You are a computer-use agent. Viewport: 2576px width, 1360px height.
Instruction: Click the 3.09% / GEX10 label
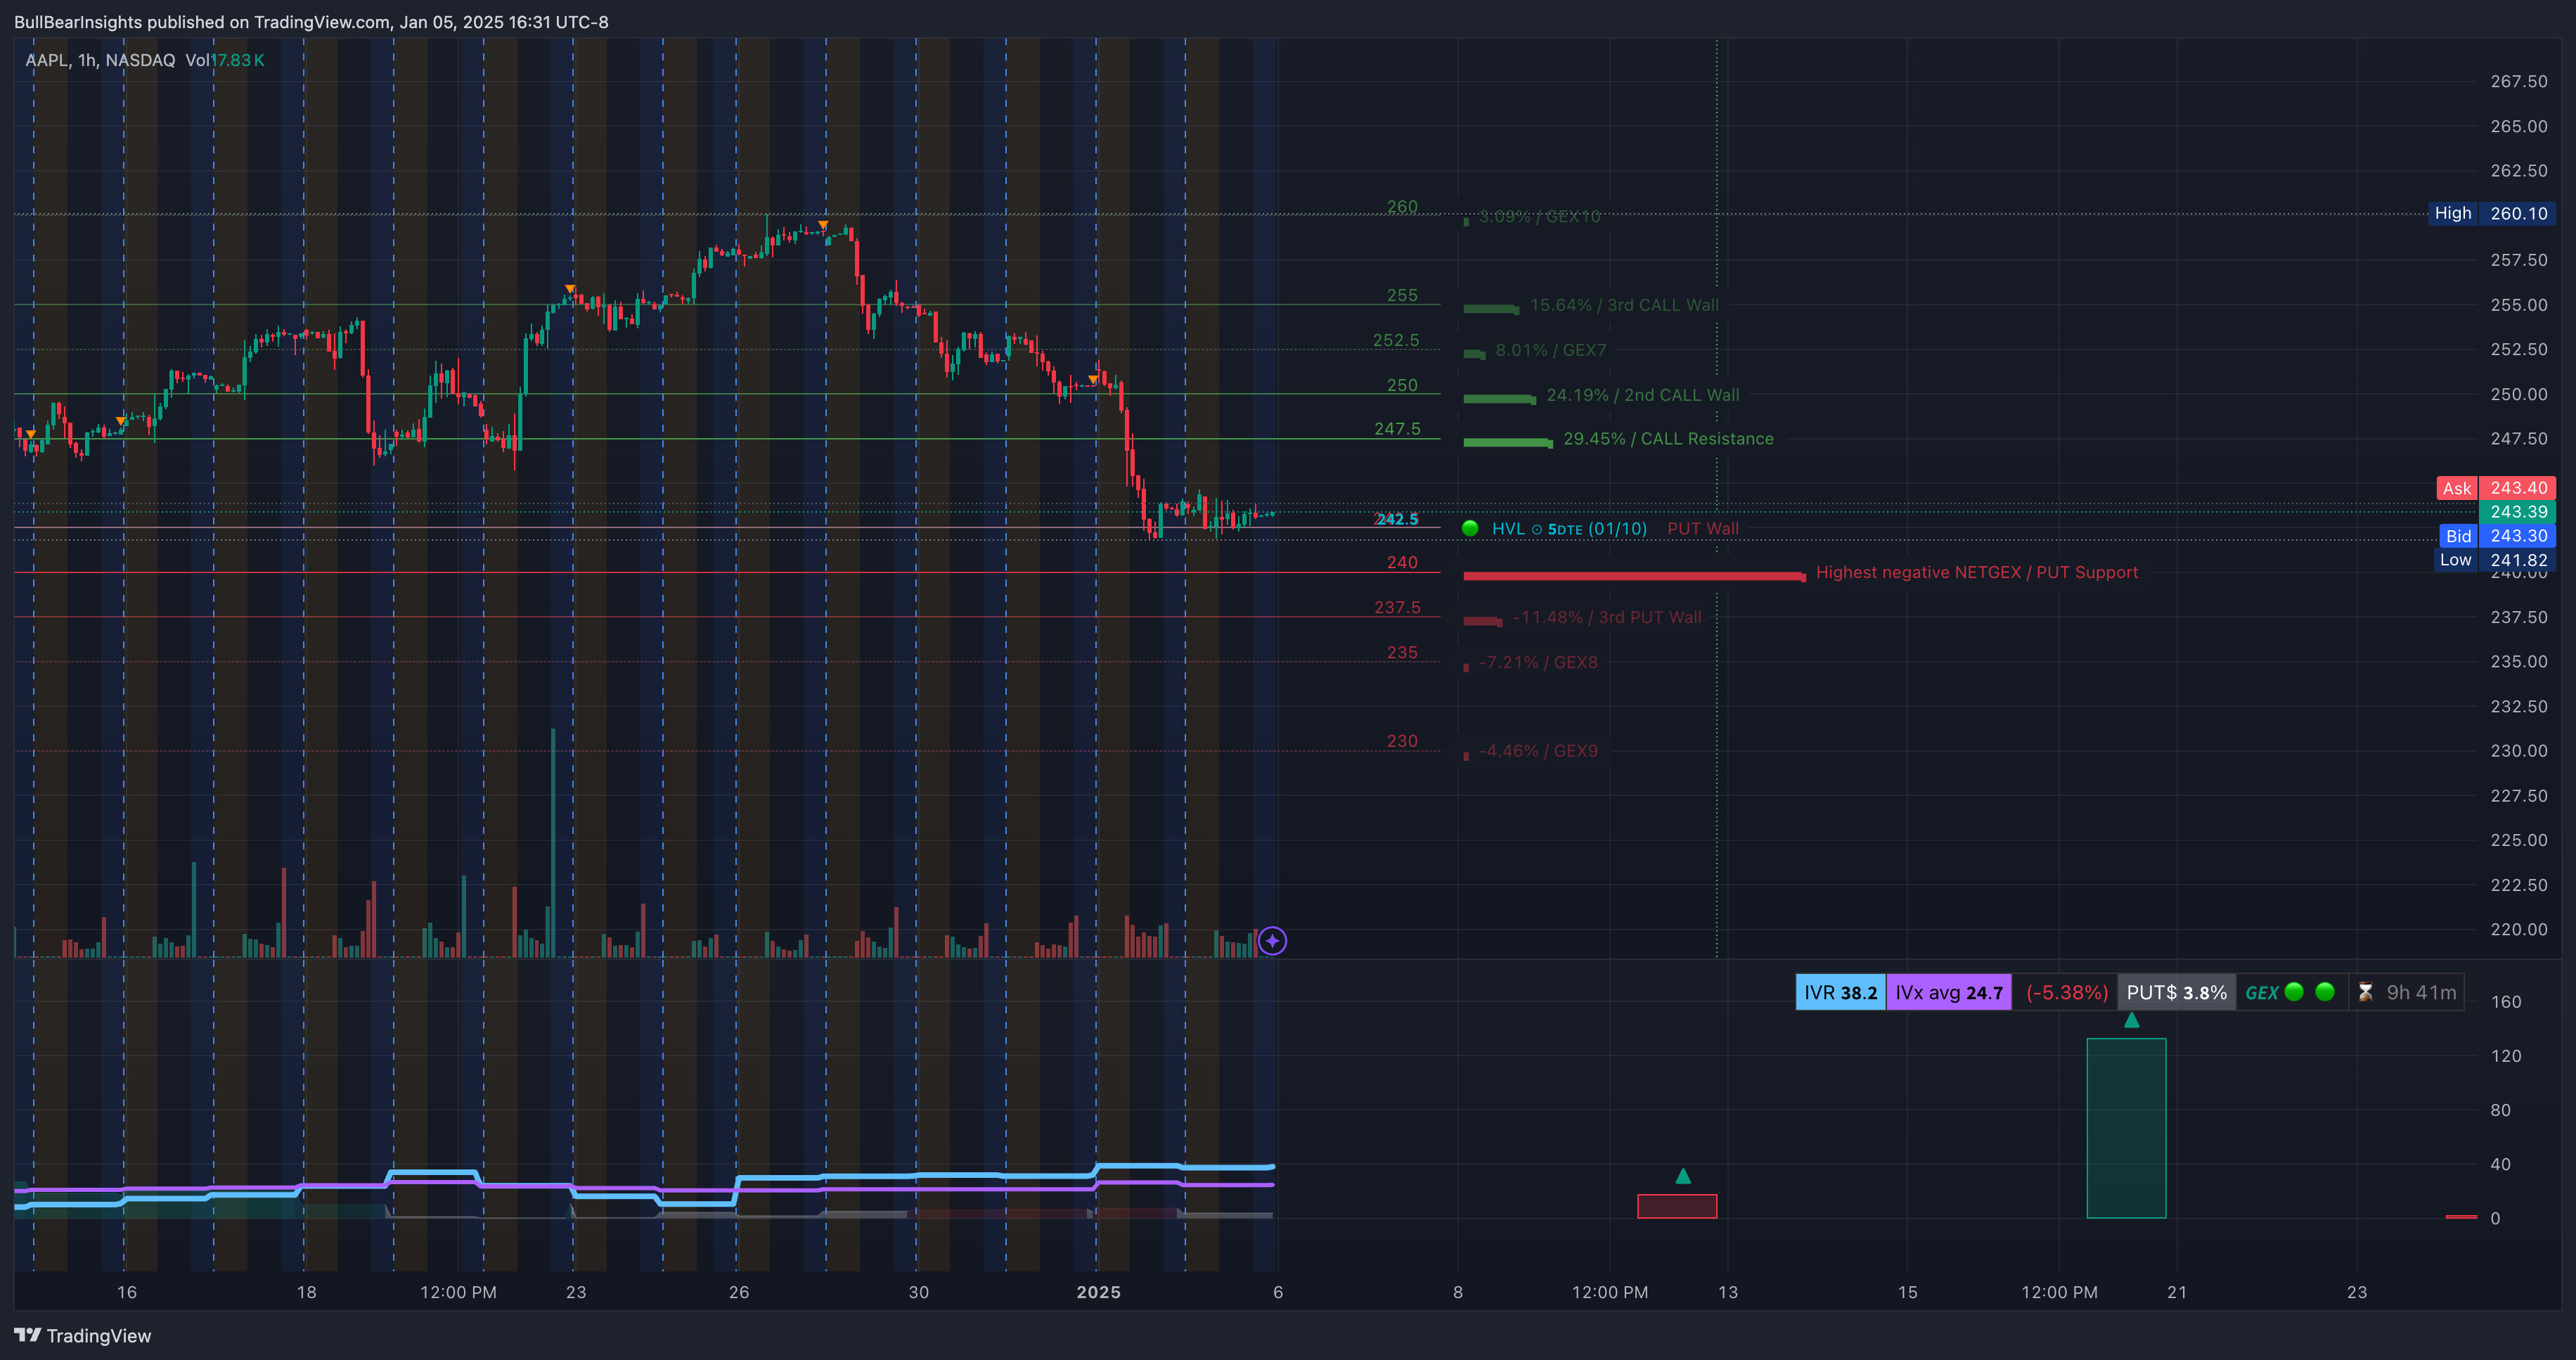click(x=1540, y=216)
